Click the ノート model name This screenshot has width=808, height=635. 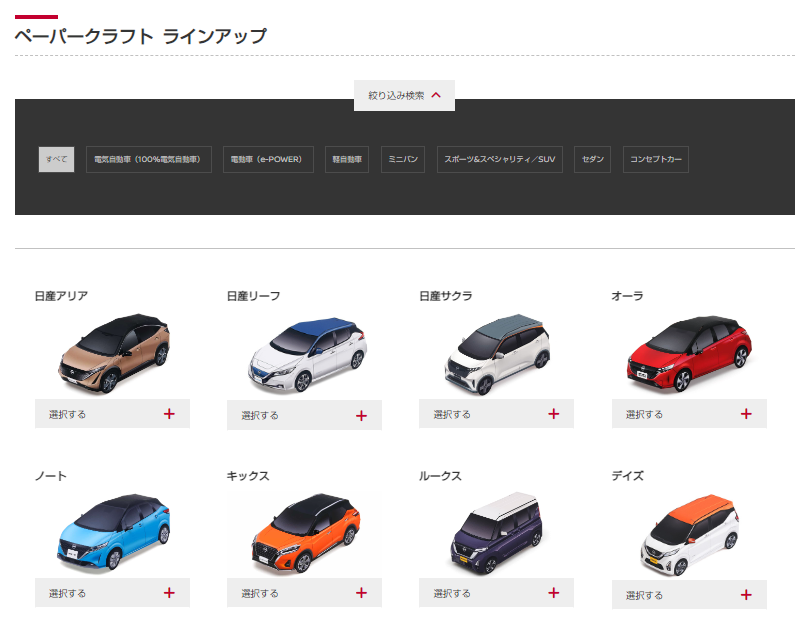click(50, 476)
